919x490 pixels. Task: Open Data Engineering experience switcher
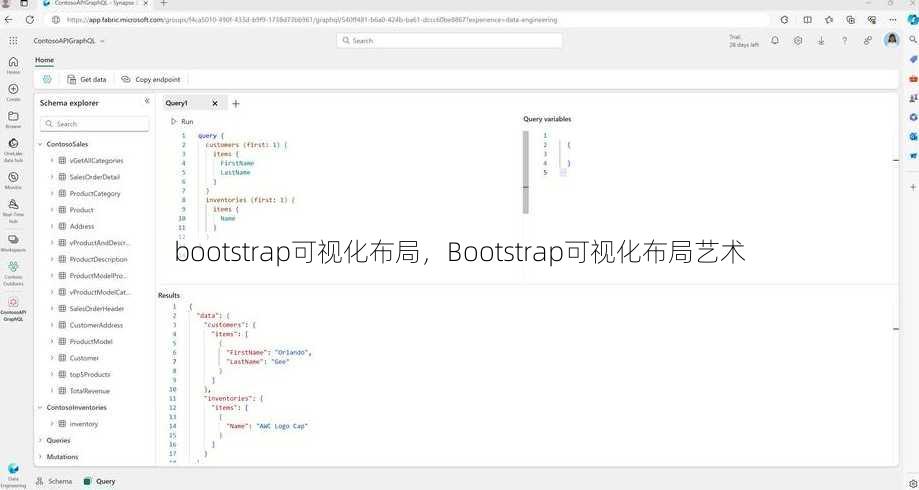13,475
